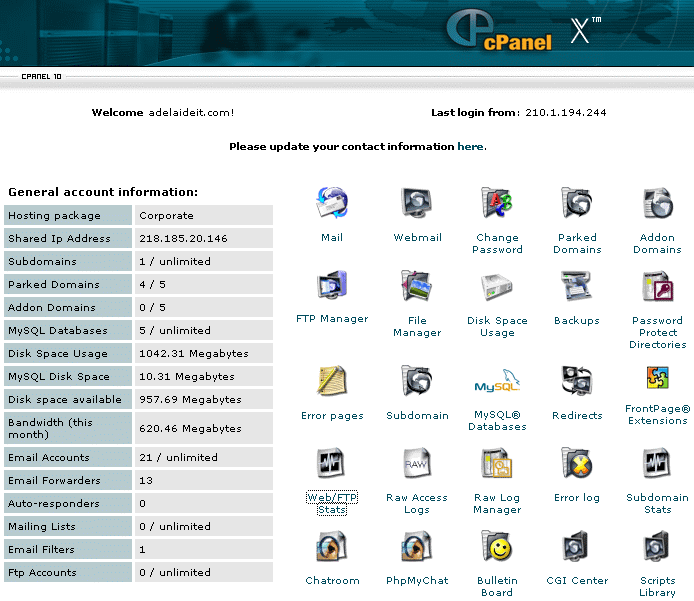Open the Change Password icon
The width and height of the screenshot is (694, 601).
click(497, 204)
